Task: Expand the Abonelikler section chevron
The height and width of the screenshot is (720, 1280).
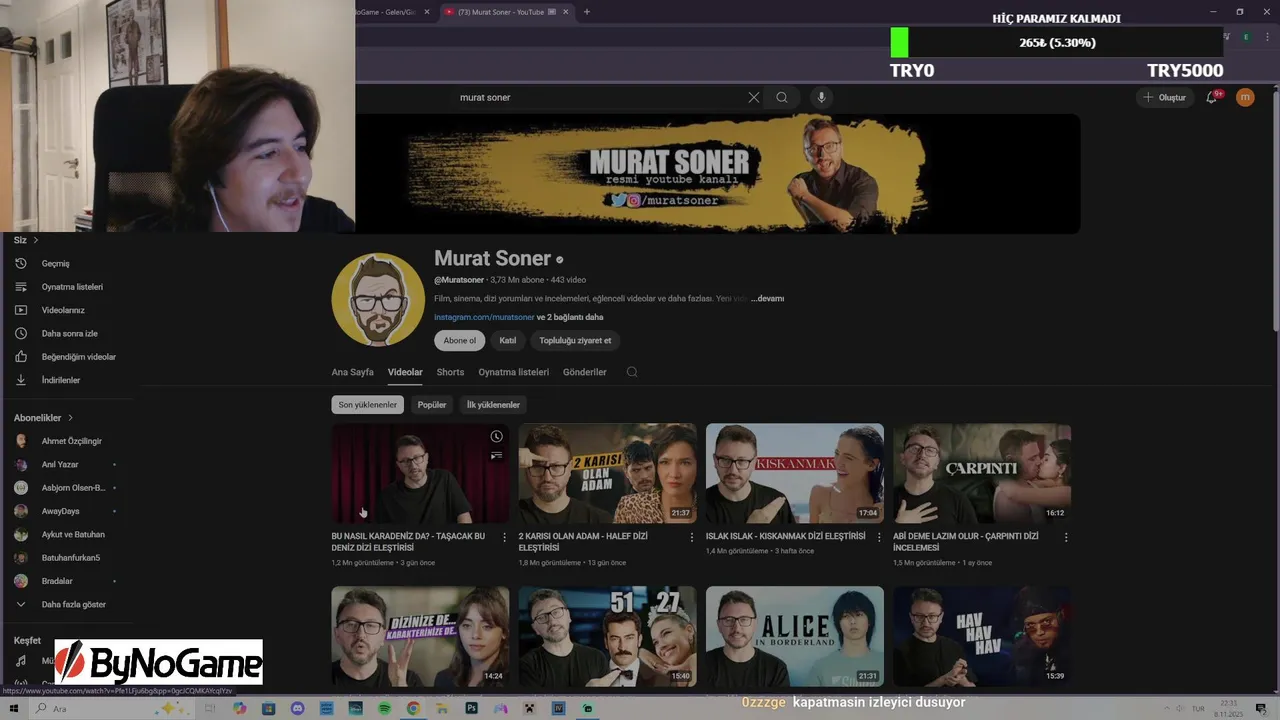Action: [x=71, y=418]
